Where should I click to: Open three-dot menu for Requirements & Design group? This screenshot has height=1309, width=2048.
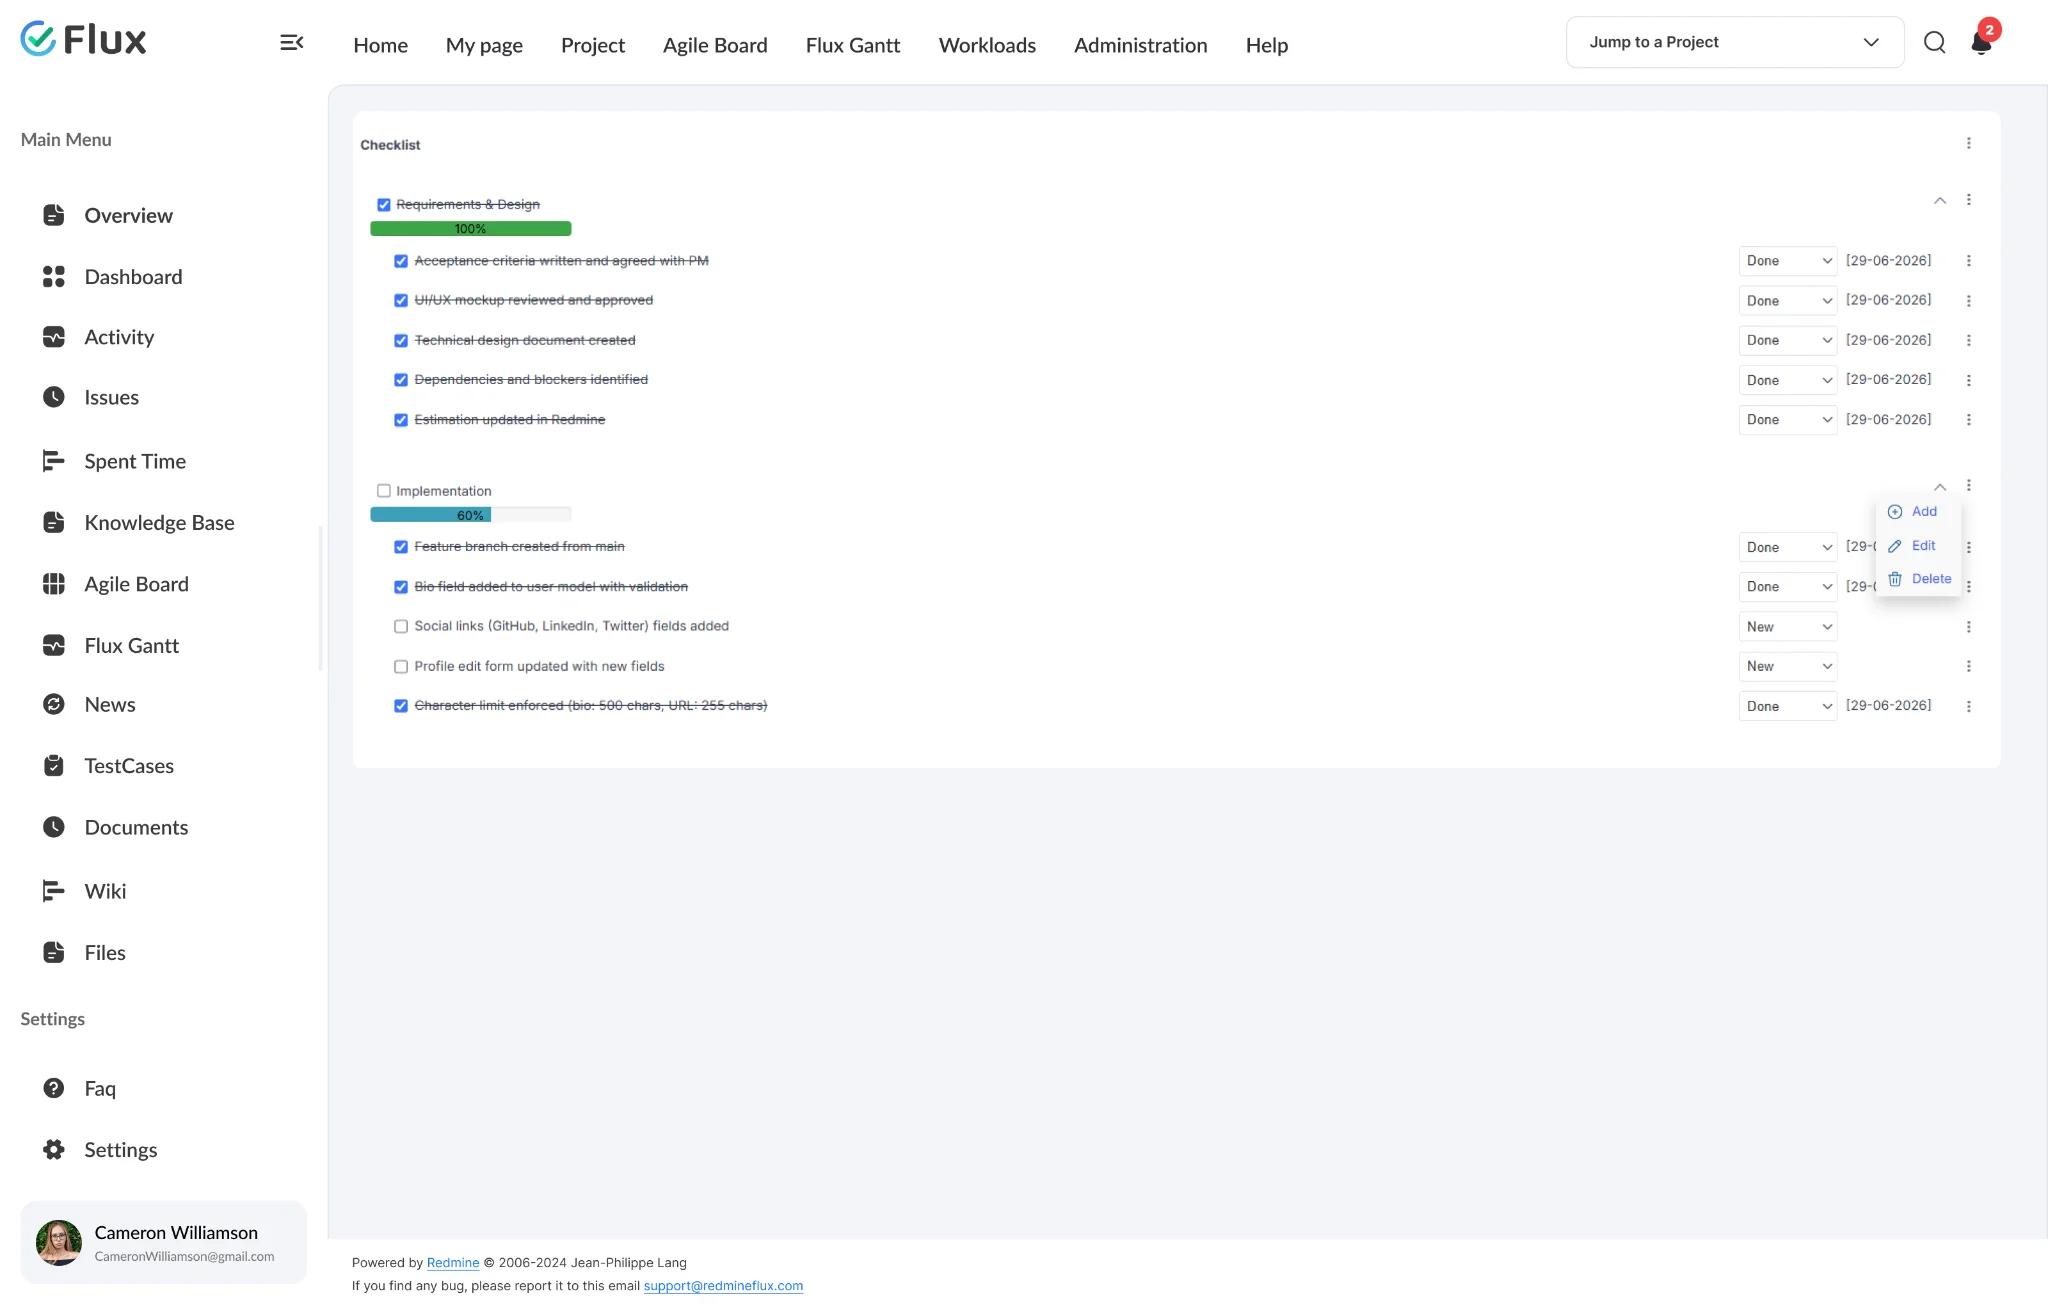coord(1968,200)
